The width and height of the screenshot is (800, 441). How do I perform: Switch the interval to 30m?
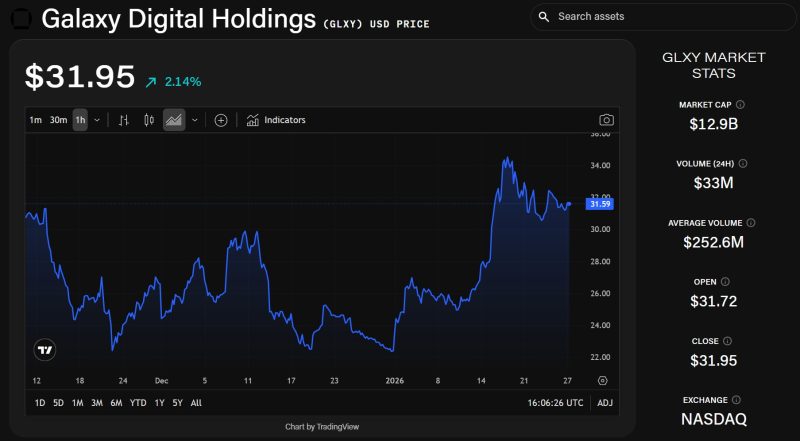coord(58,120)
